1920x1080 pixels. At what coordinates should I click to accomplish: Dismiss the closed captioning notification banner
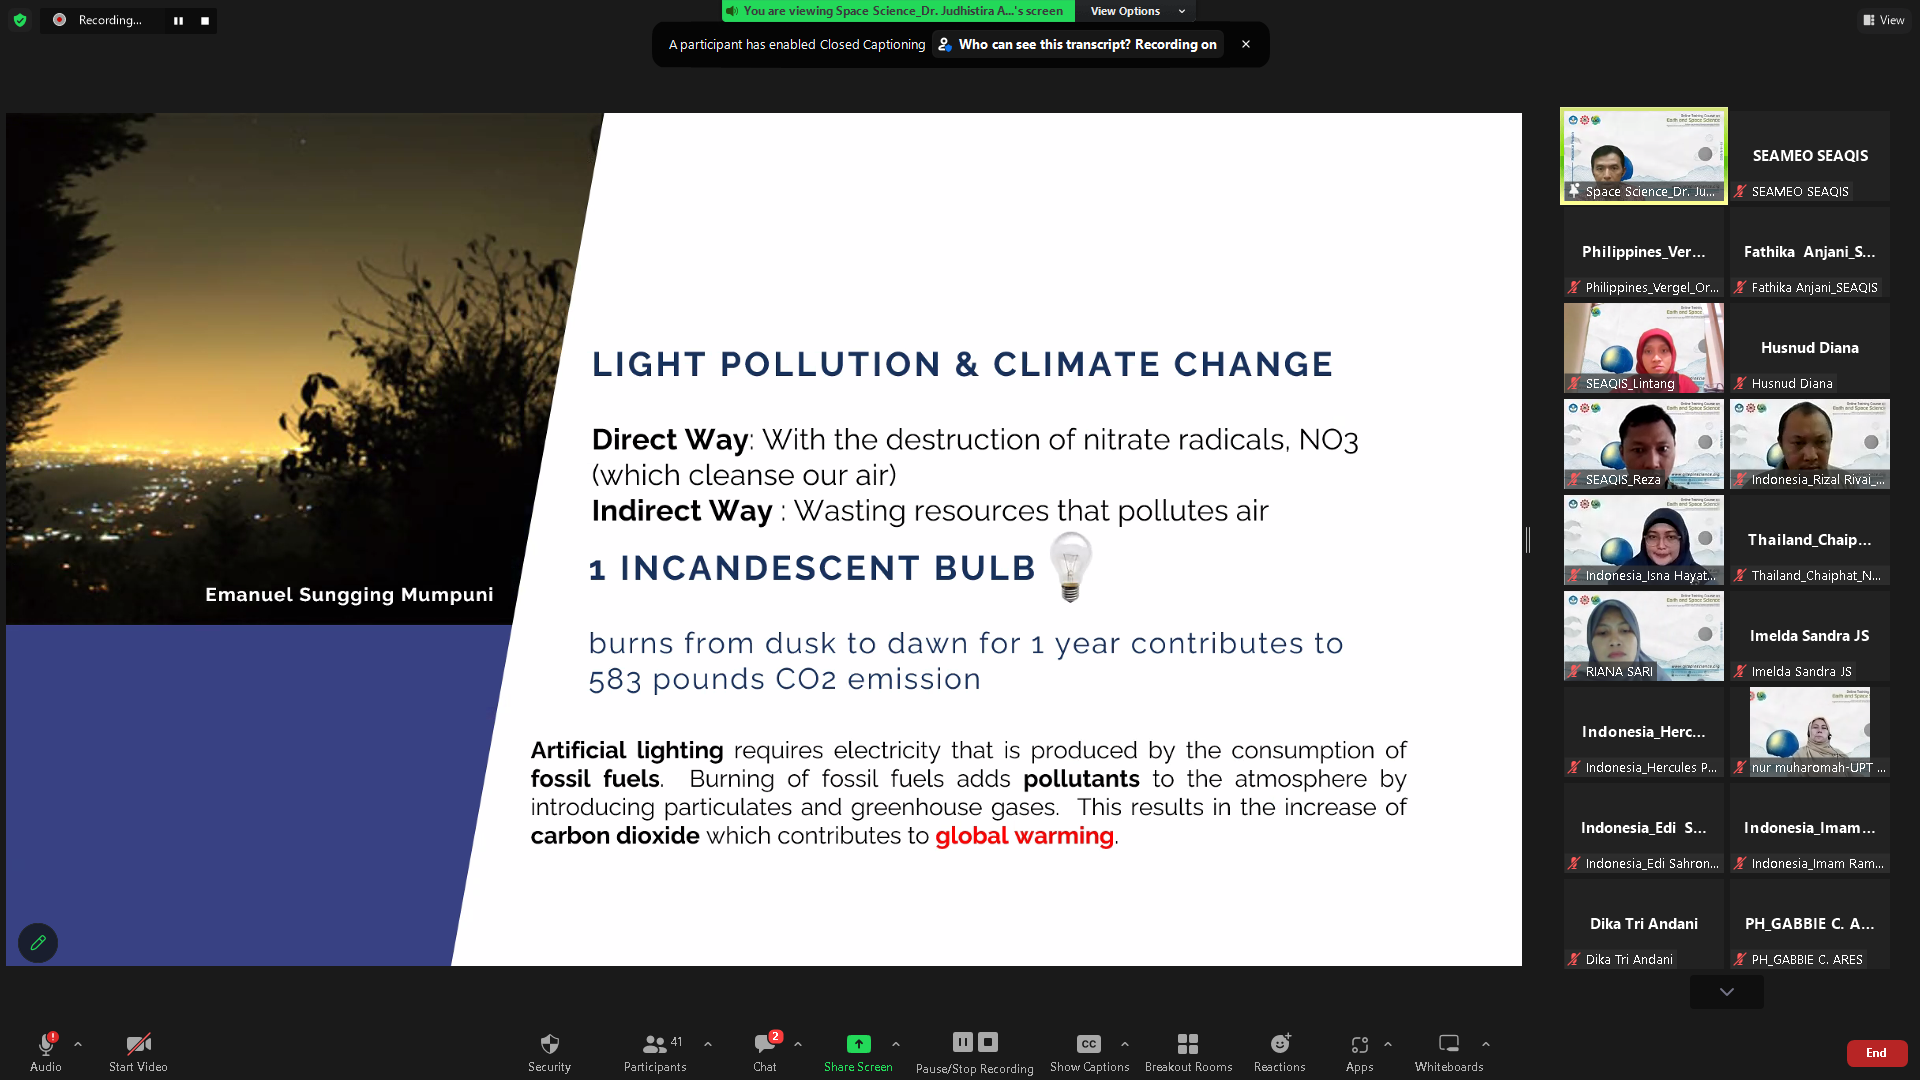pos(1246,44)
